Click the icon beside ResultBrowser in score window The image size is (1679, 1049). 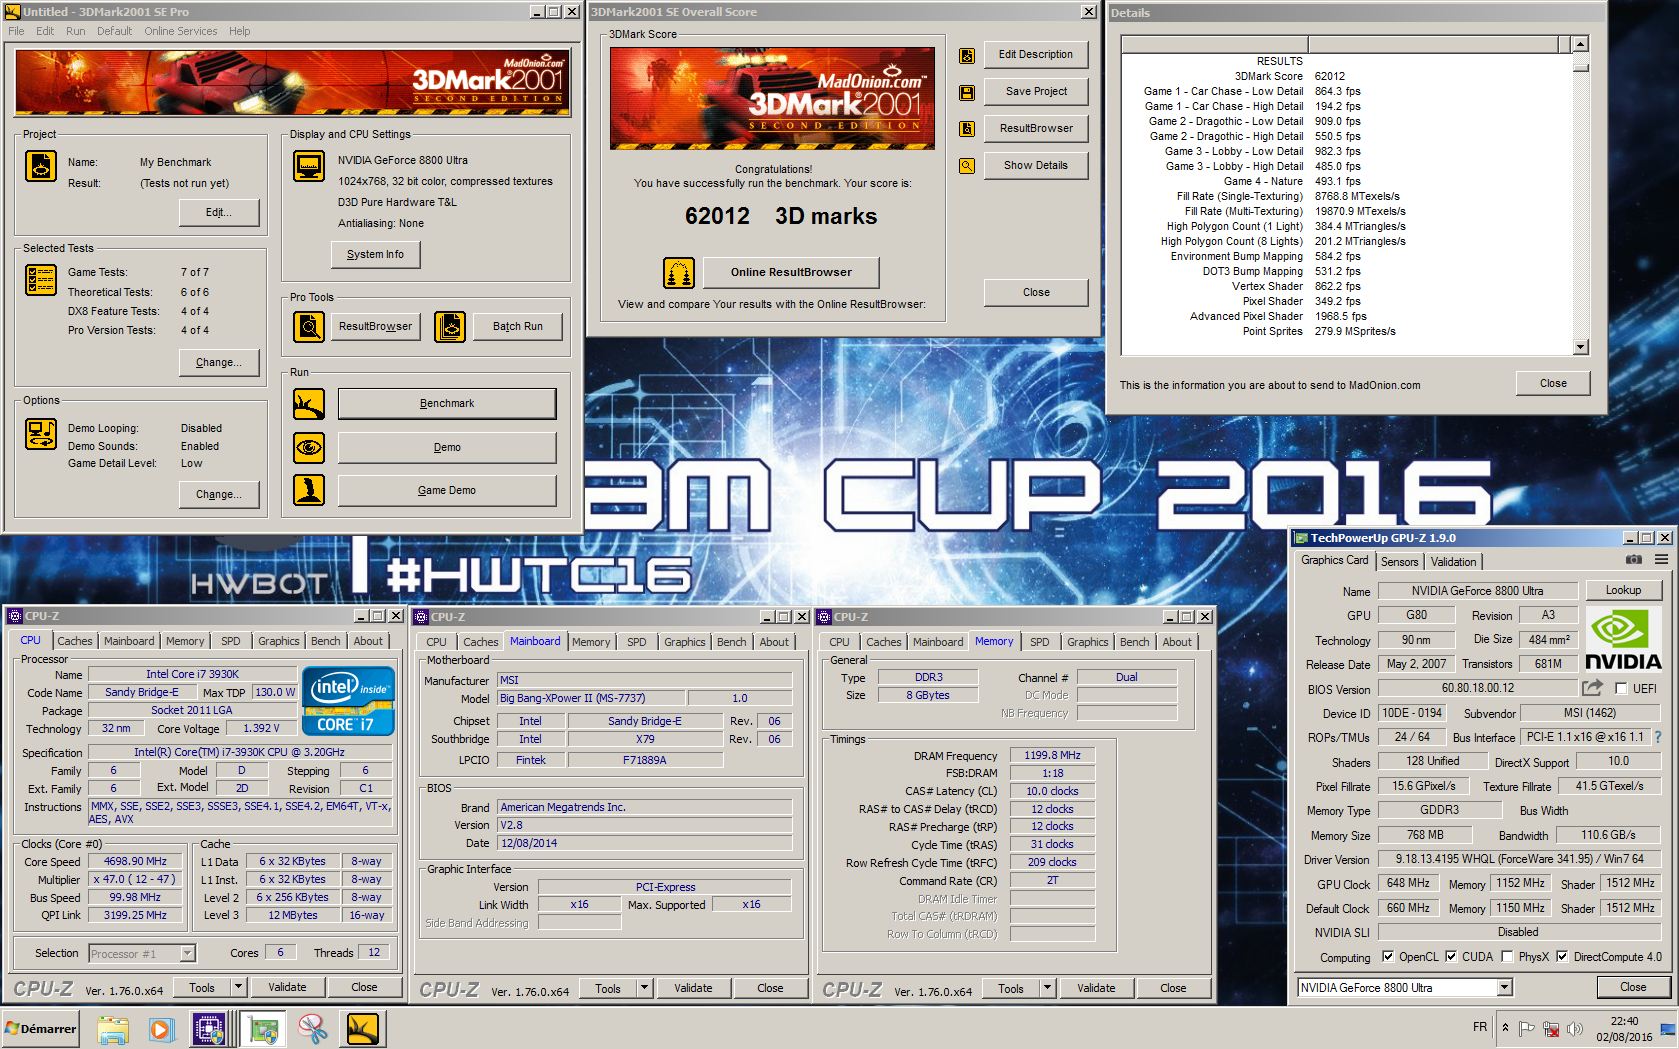pyautogui.click(x=967, y=128)
